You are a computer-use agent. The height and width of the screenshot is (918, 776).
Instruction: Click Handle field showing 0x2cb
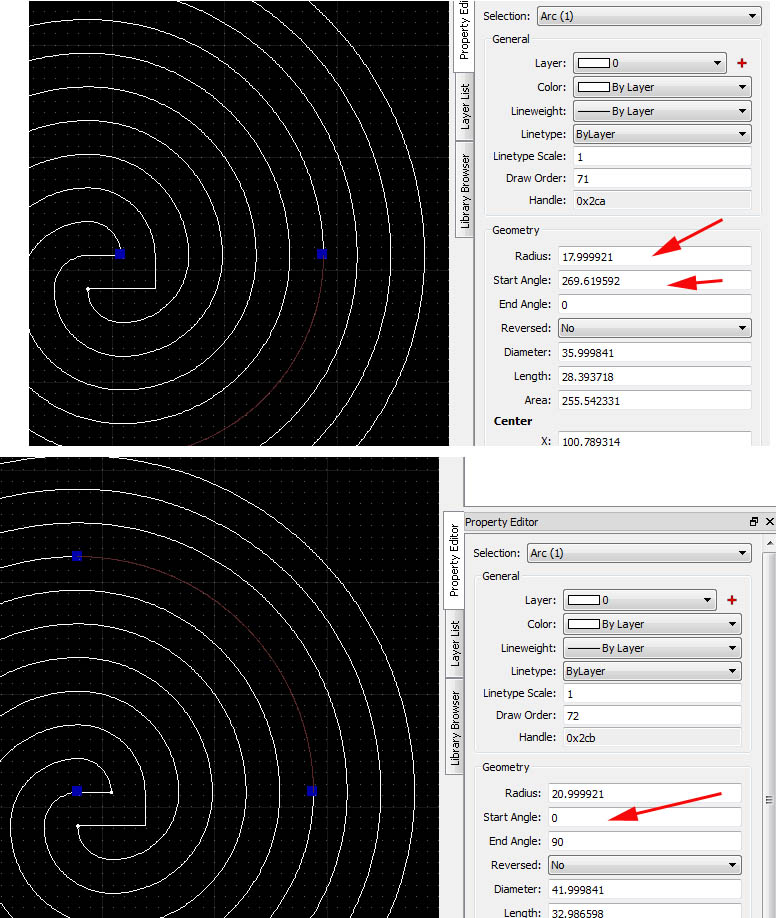pyautogui.click(x=652, y=738)
